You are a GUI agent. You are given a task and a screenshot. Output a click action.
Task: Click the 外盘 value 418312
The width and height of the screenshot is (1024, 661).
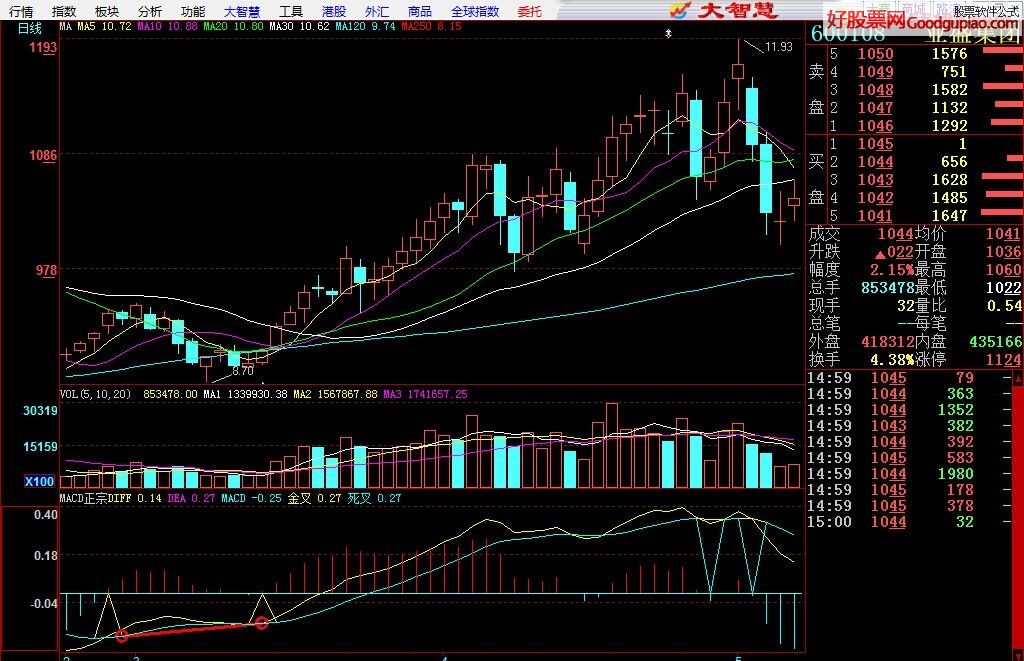(x=888, y=342)
